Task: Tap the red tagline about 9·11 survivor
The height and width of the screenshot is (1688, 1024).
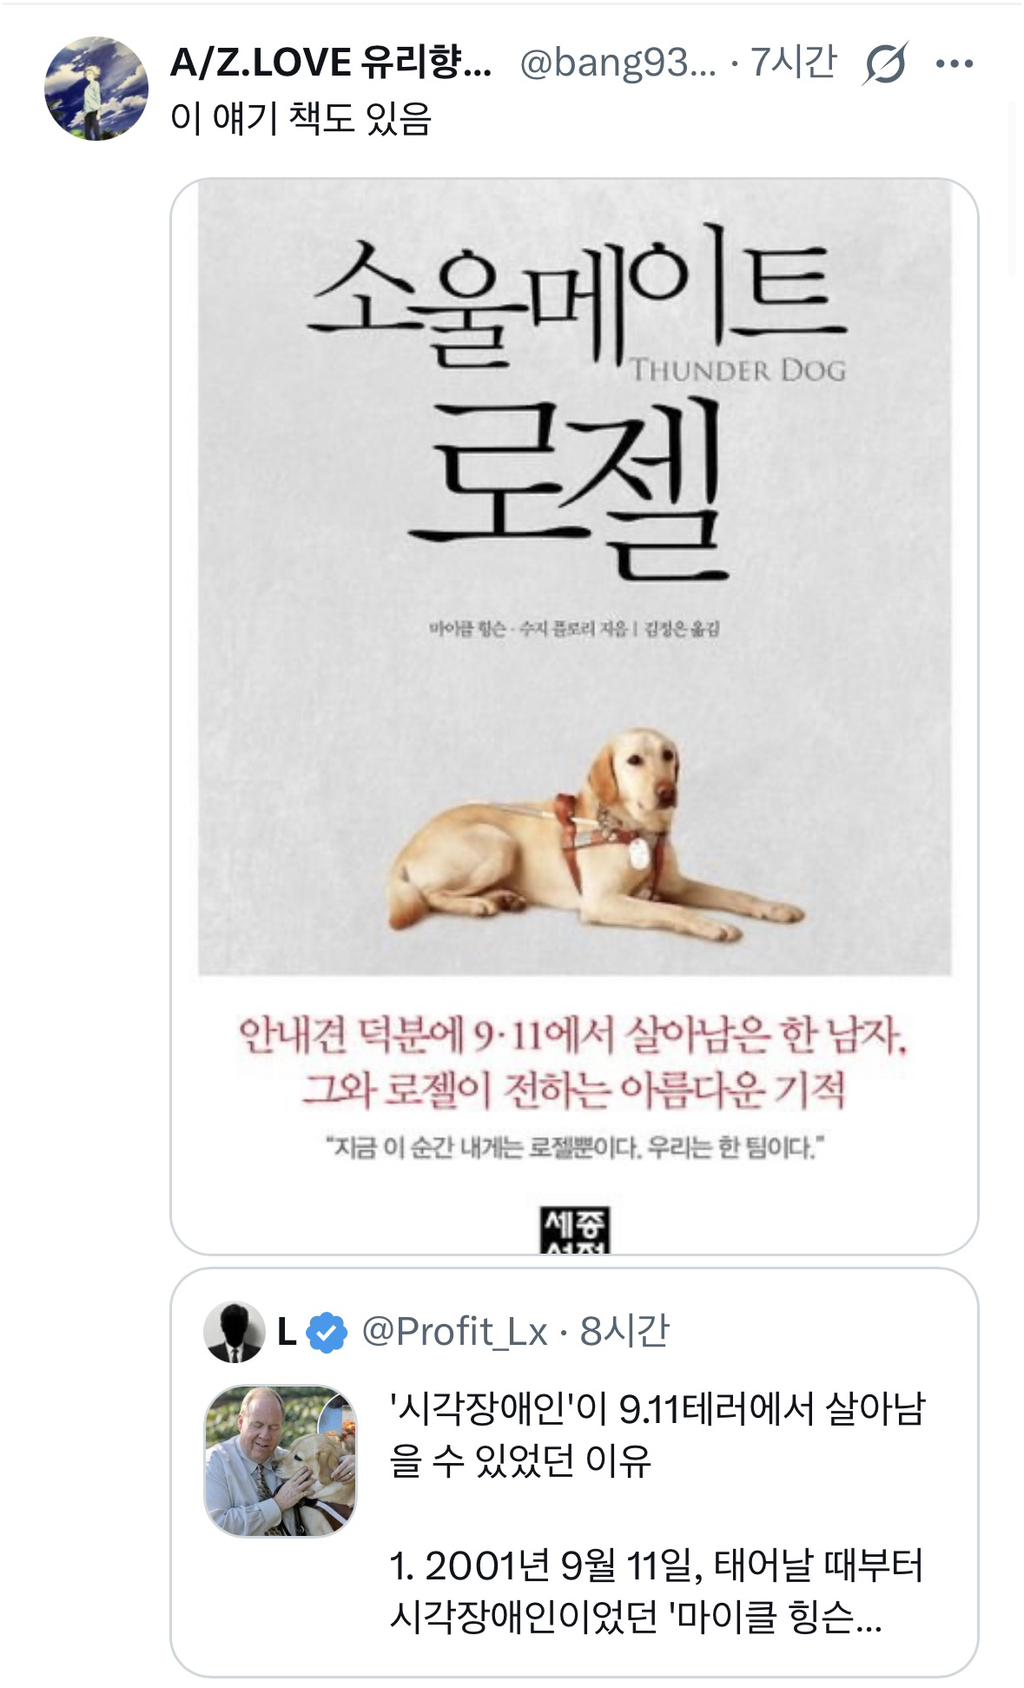Action: pyautogui.click(x=574, y=1062)
